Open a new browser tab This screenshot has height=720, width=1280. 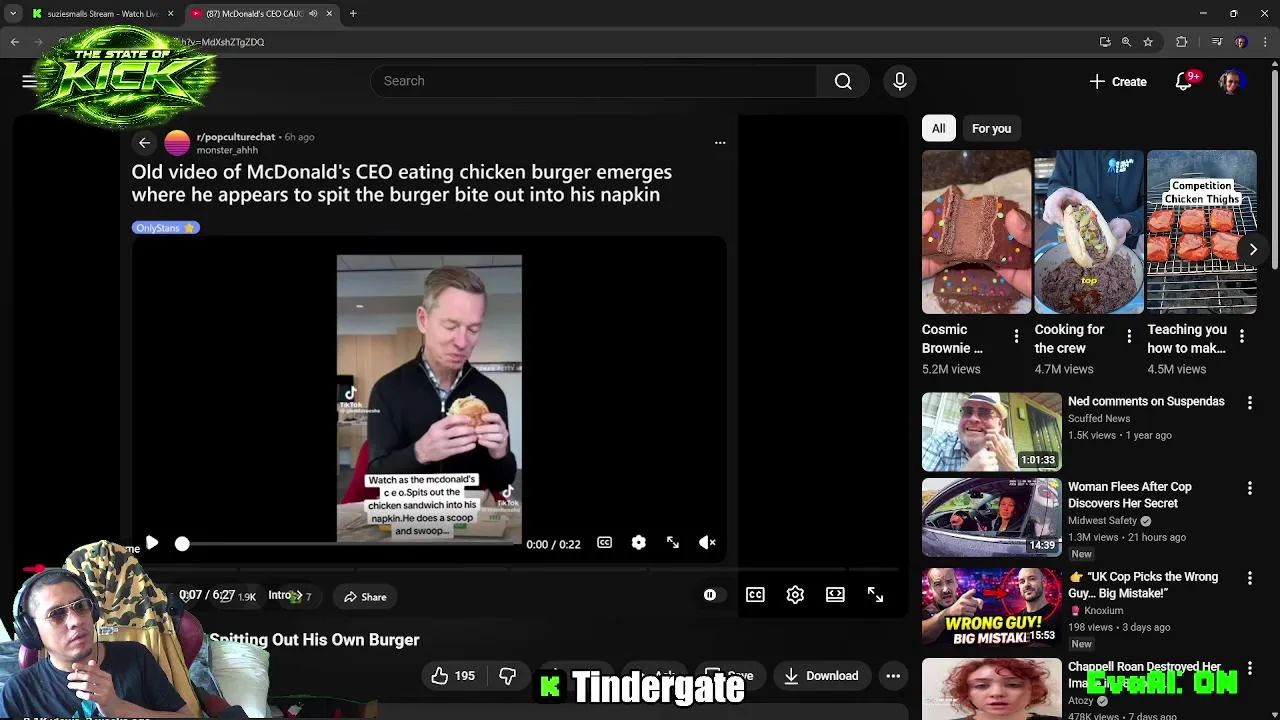click(353, 14)
